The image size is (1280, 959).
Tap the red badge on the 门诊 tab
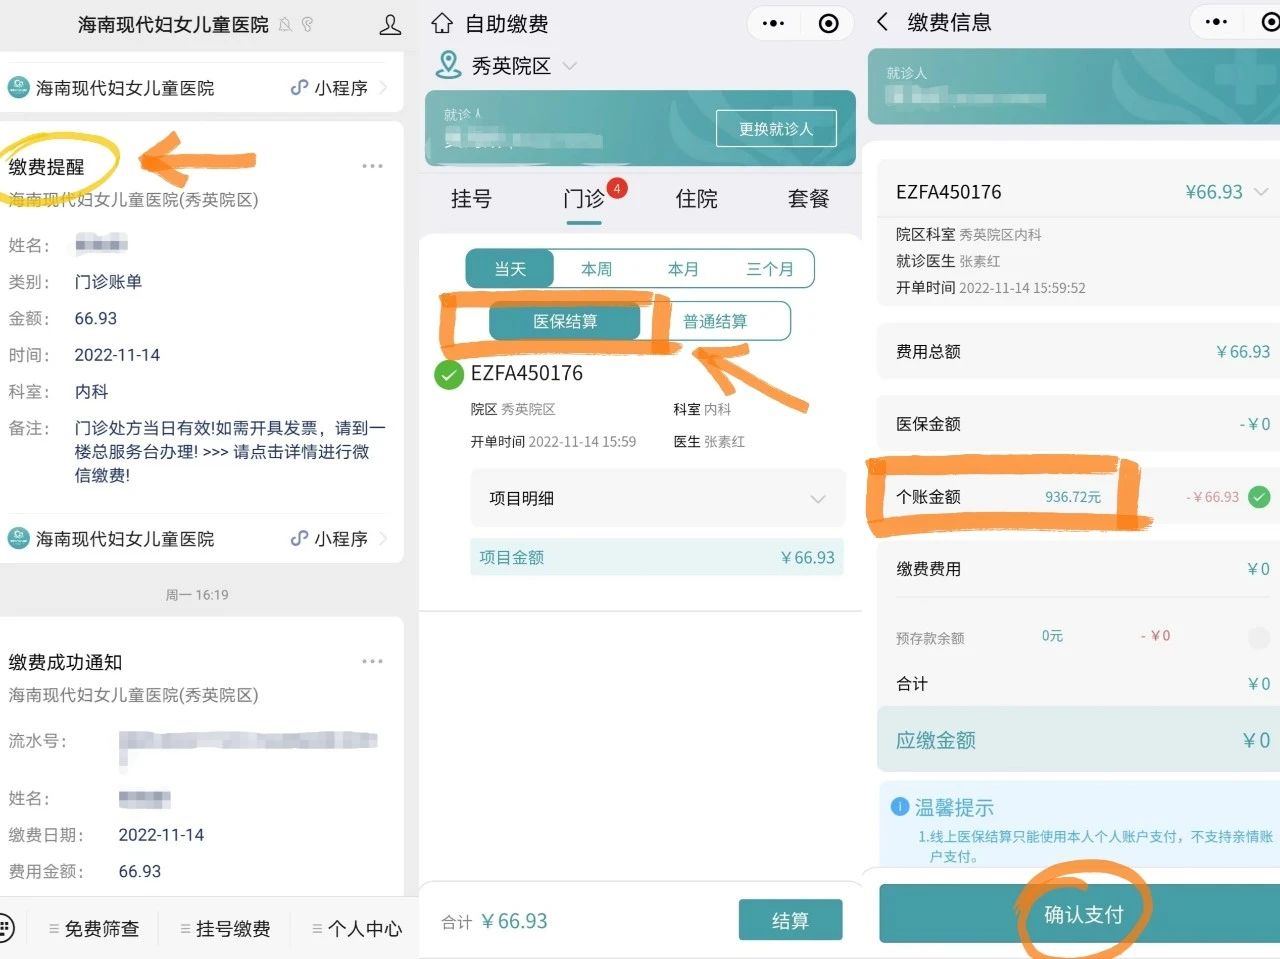pyautogui.click(x=617, y=188)
